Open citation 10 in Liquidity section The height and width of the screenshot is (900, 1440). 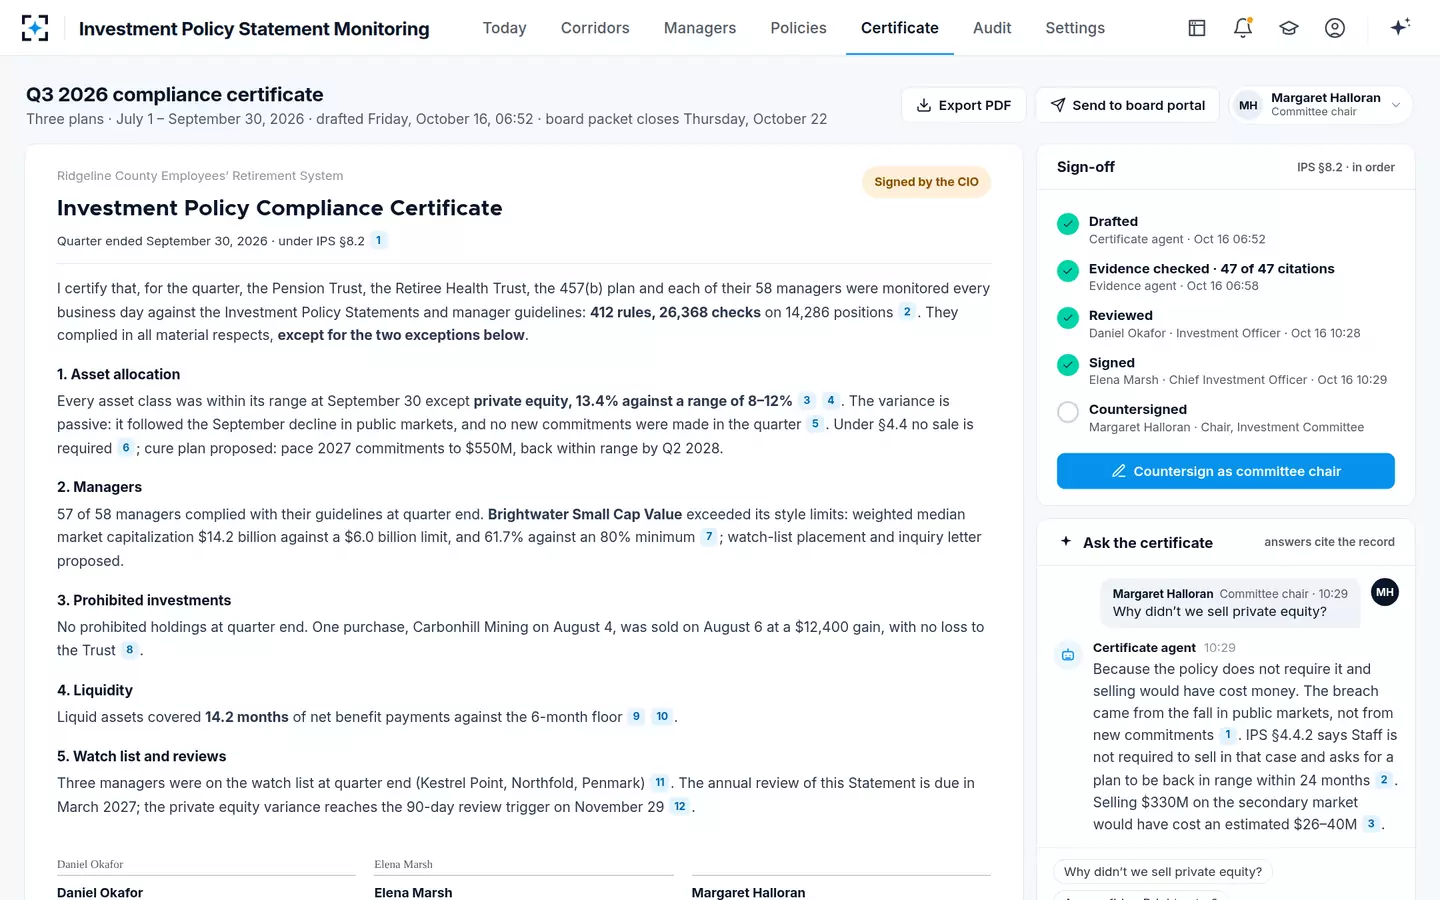(662, 717)
